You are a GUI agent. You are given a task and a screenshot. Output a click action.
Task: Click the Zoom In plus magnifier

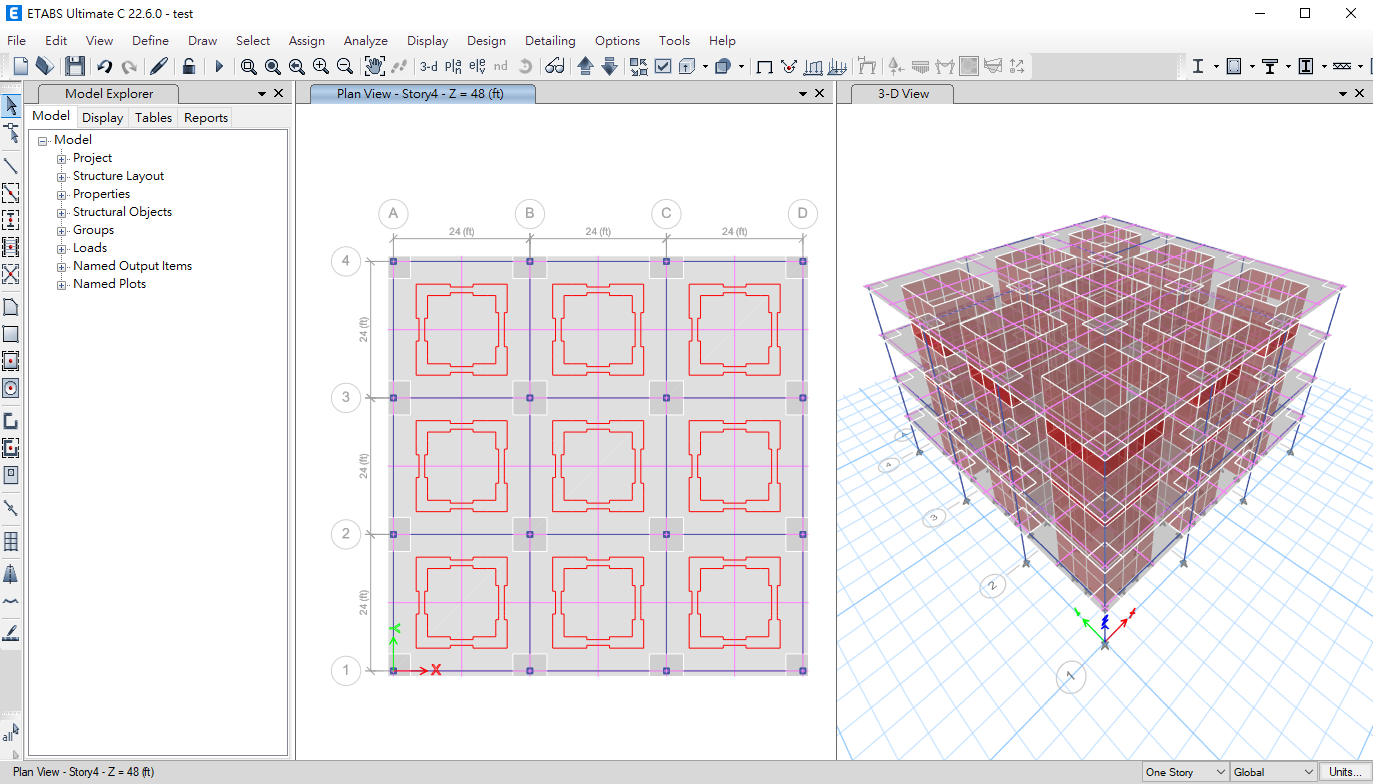320,66
